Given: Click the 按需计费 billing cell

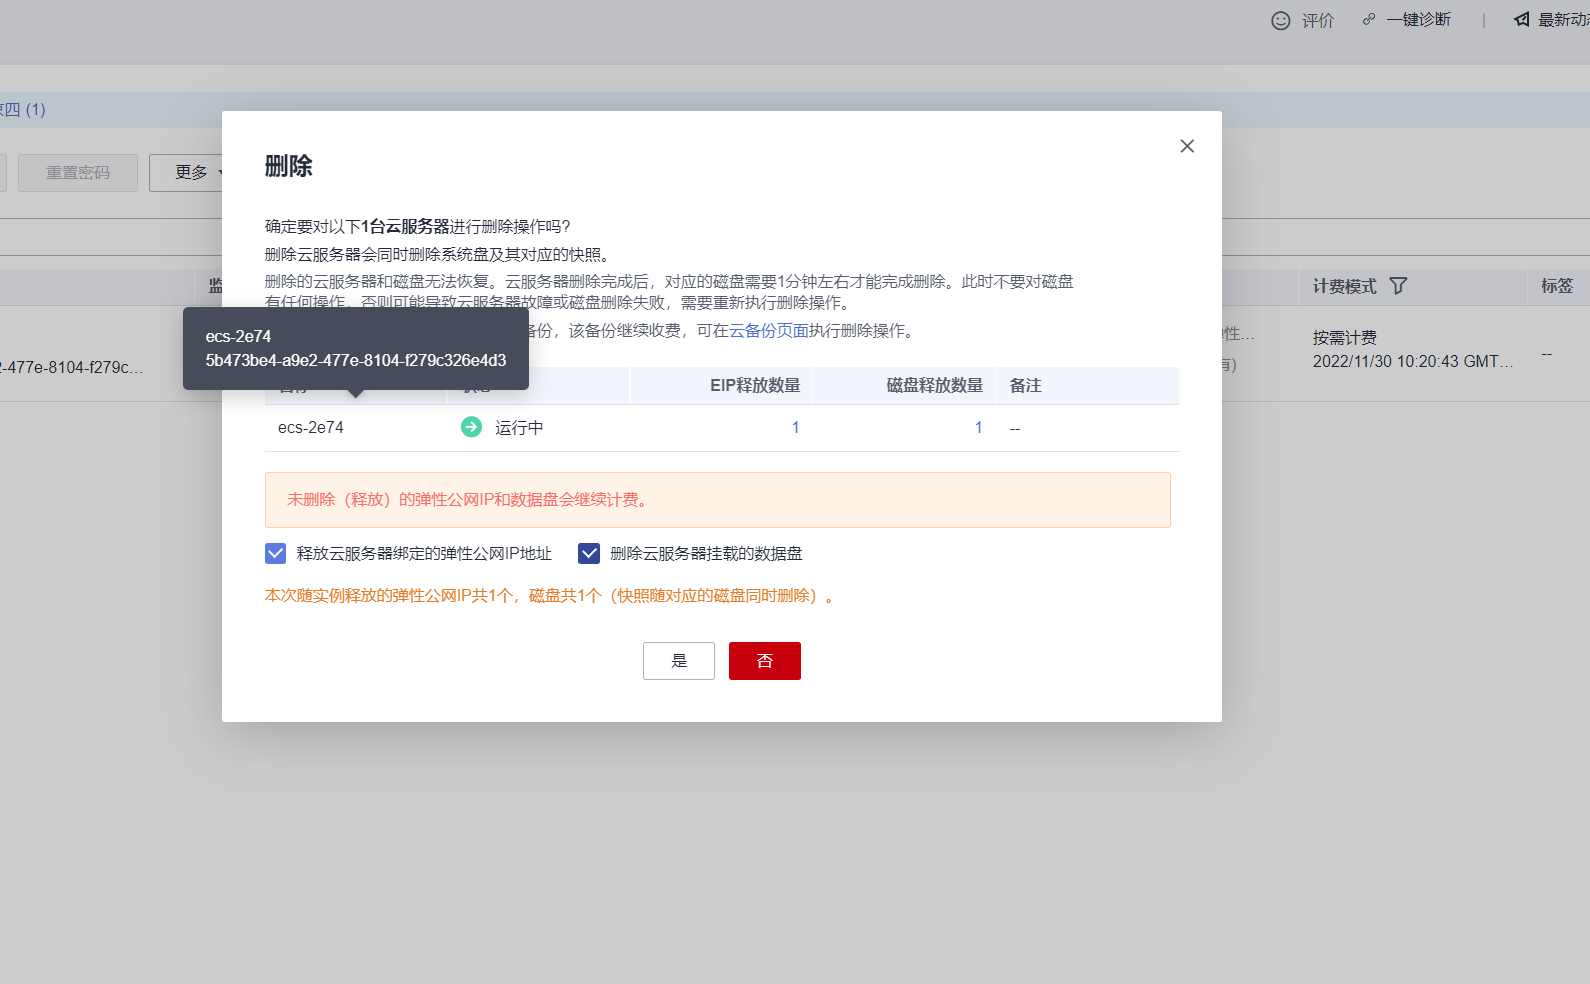Looking at the screenshot, I should 1345,338.
